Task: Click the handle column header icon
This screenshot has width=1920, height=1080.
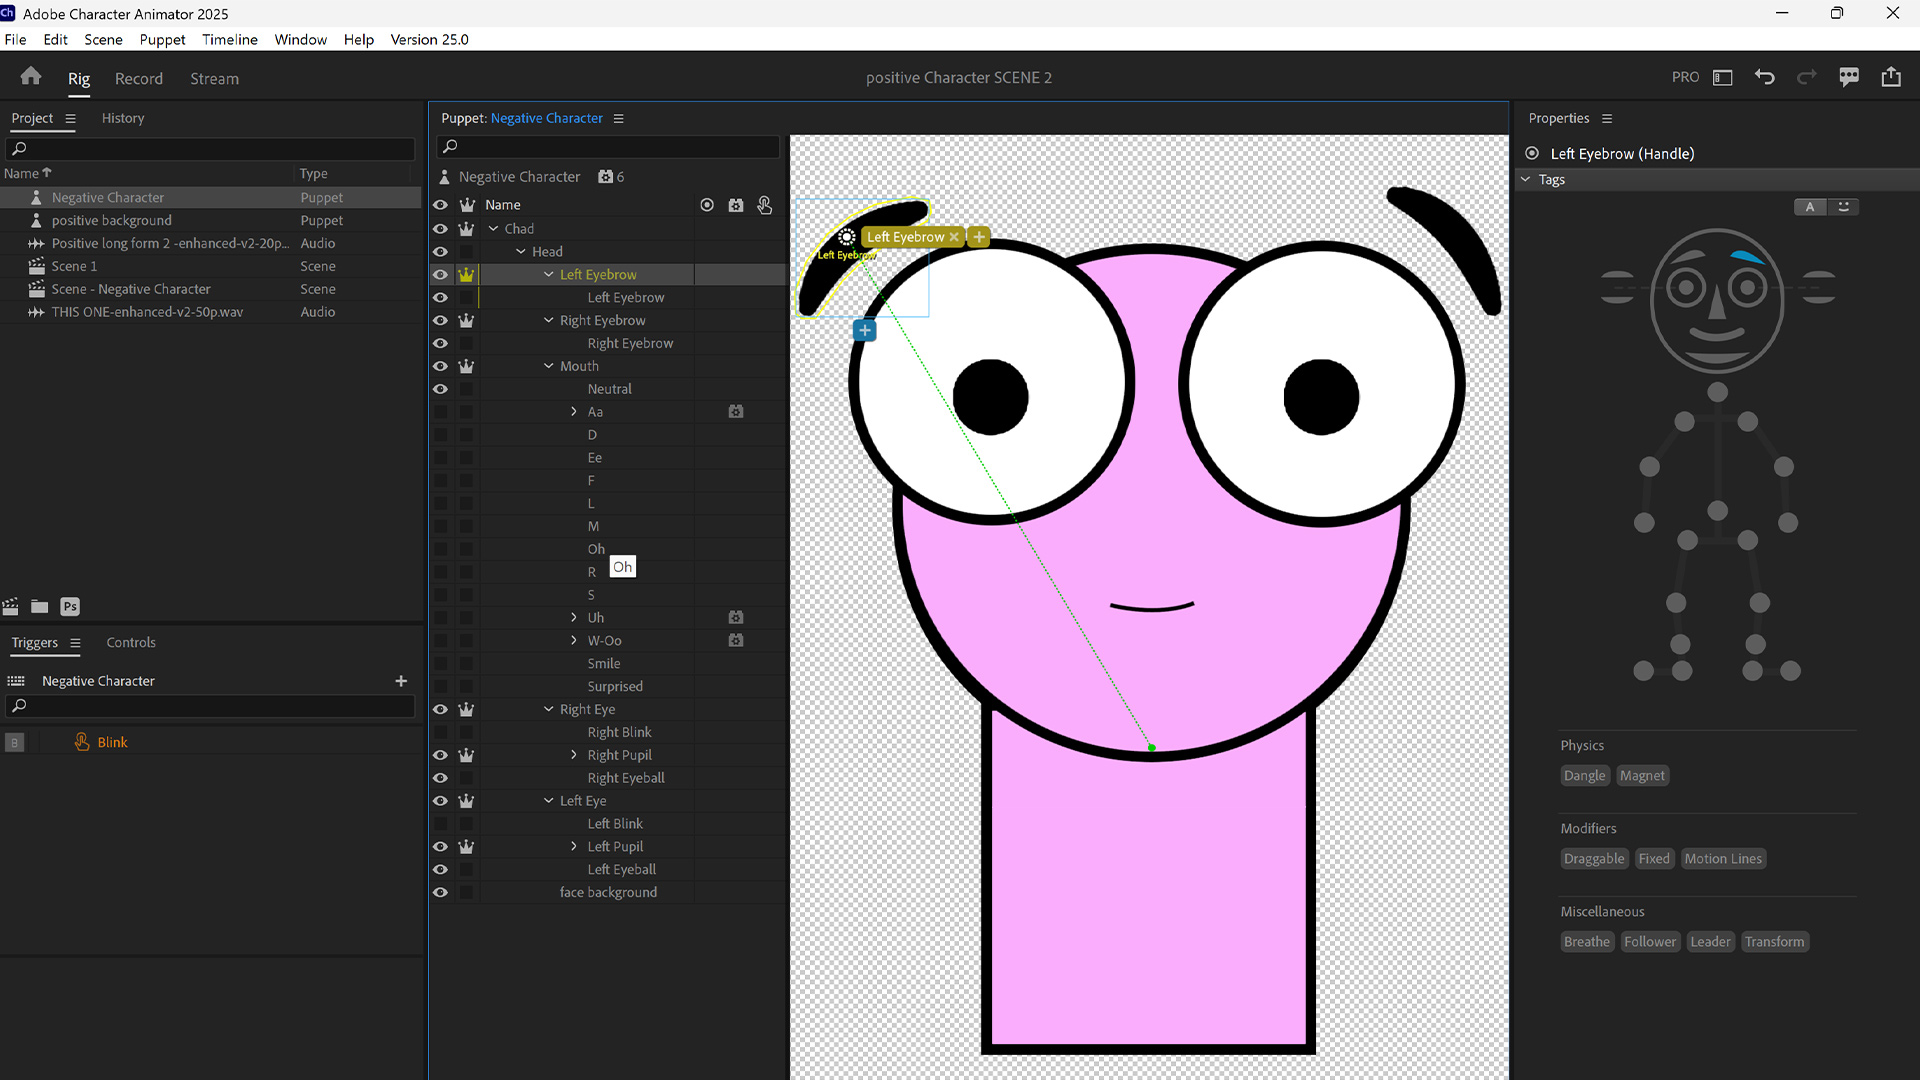Action: [x=707, y=205]
